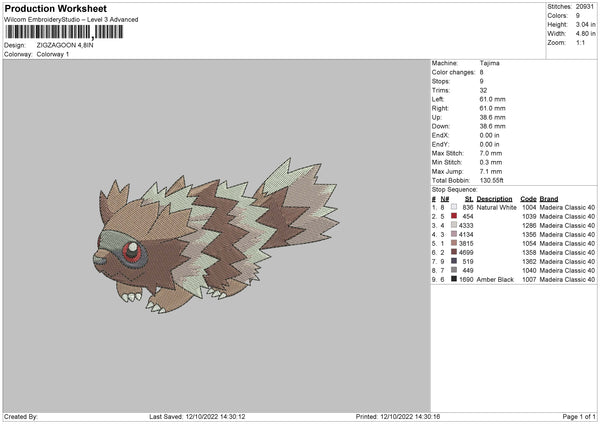600x424 pixels.
Task: Click the Zoom value '1:1'
Action: (580, 42)
